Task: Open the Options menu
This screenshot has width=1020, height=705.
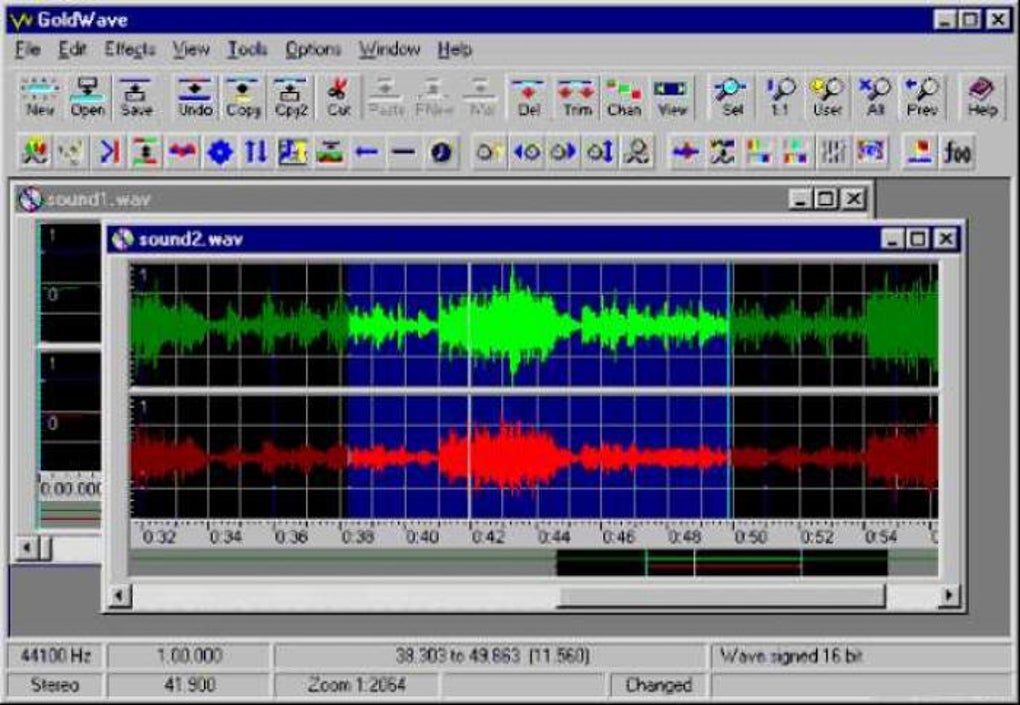Action: (313, 49)
